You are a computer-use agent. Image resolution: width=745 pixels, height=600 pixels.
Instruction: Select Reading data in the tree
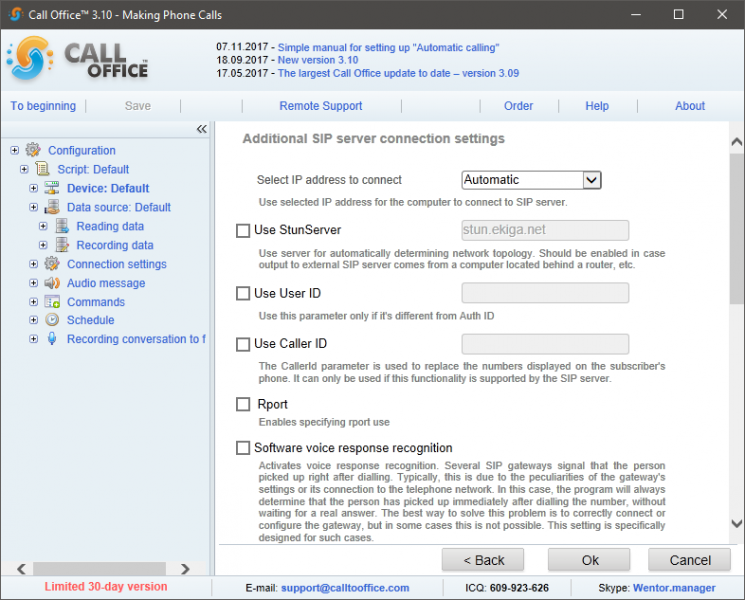click(x=110, y=227)
